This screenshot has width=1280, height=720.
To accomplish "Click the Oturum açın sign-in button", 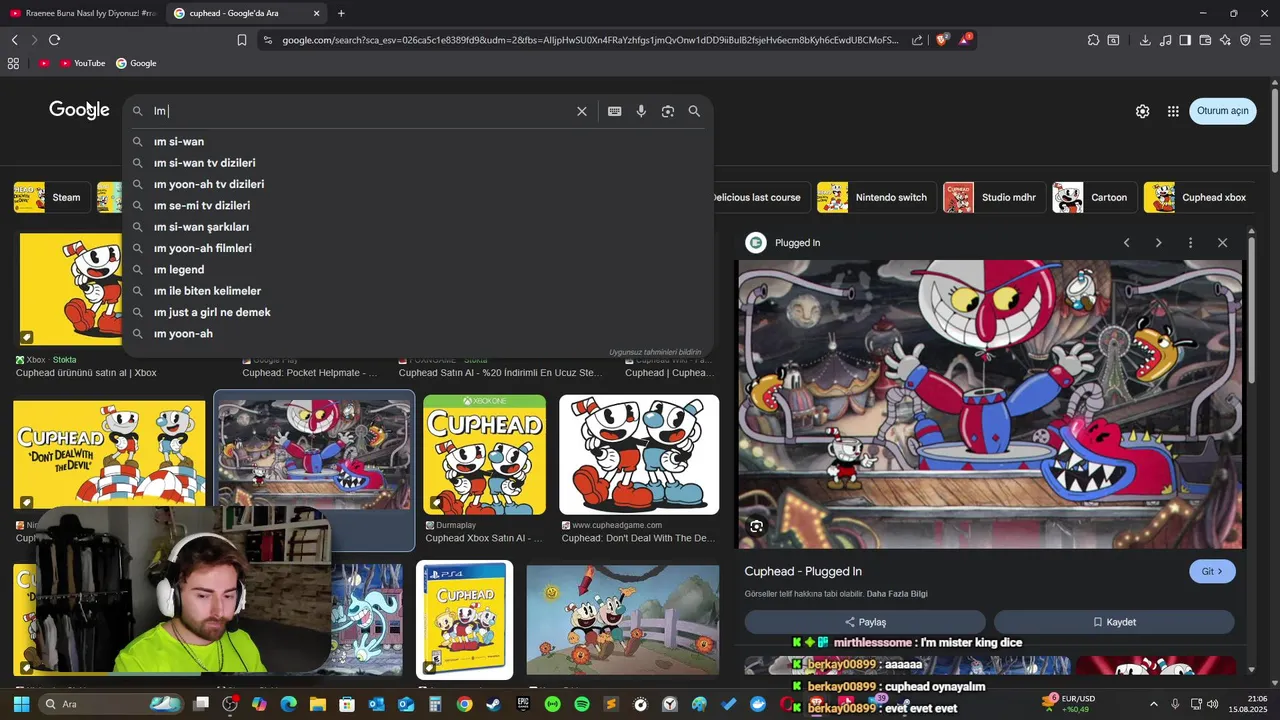I will click(x=1223, y=111).
